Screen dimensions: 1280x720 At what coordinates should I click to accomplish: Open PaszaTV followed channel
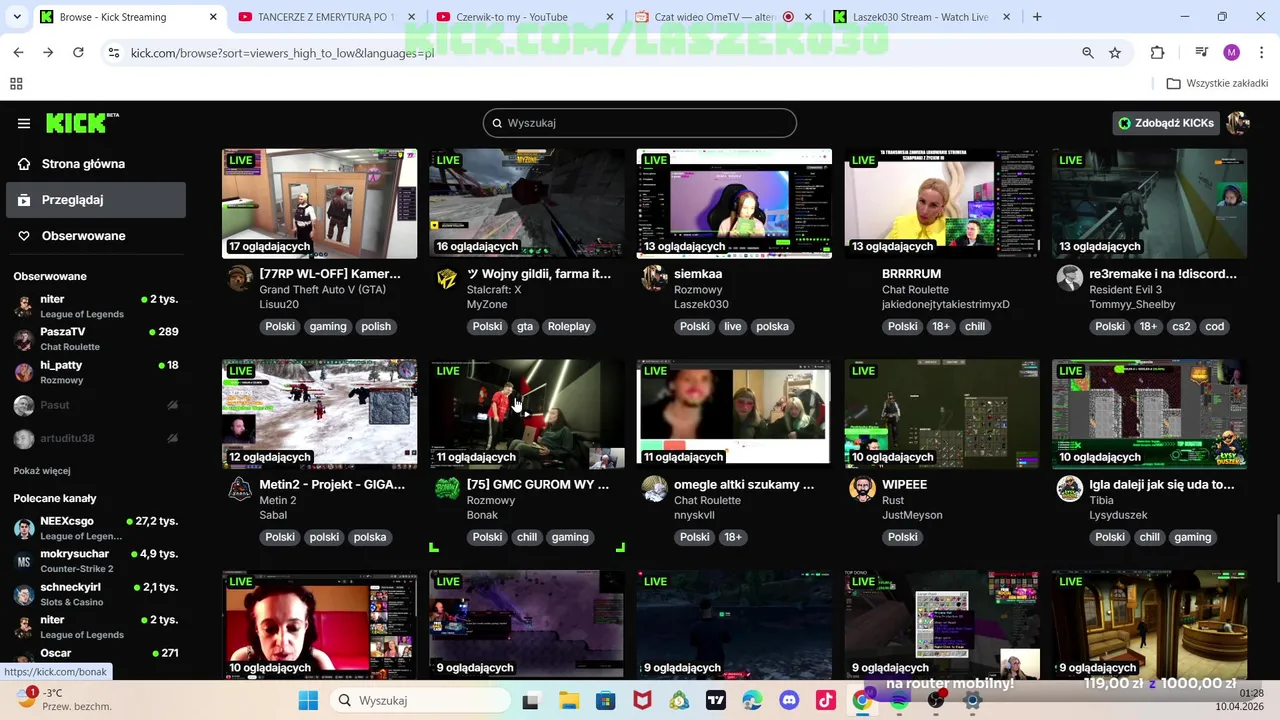[x=95, y=339]
